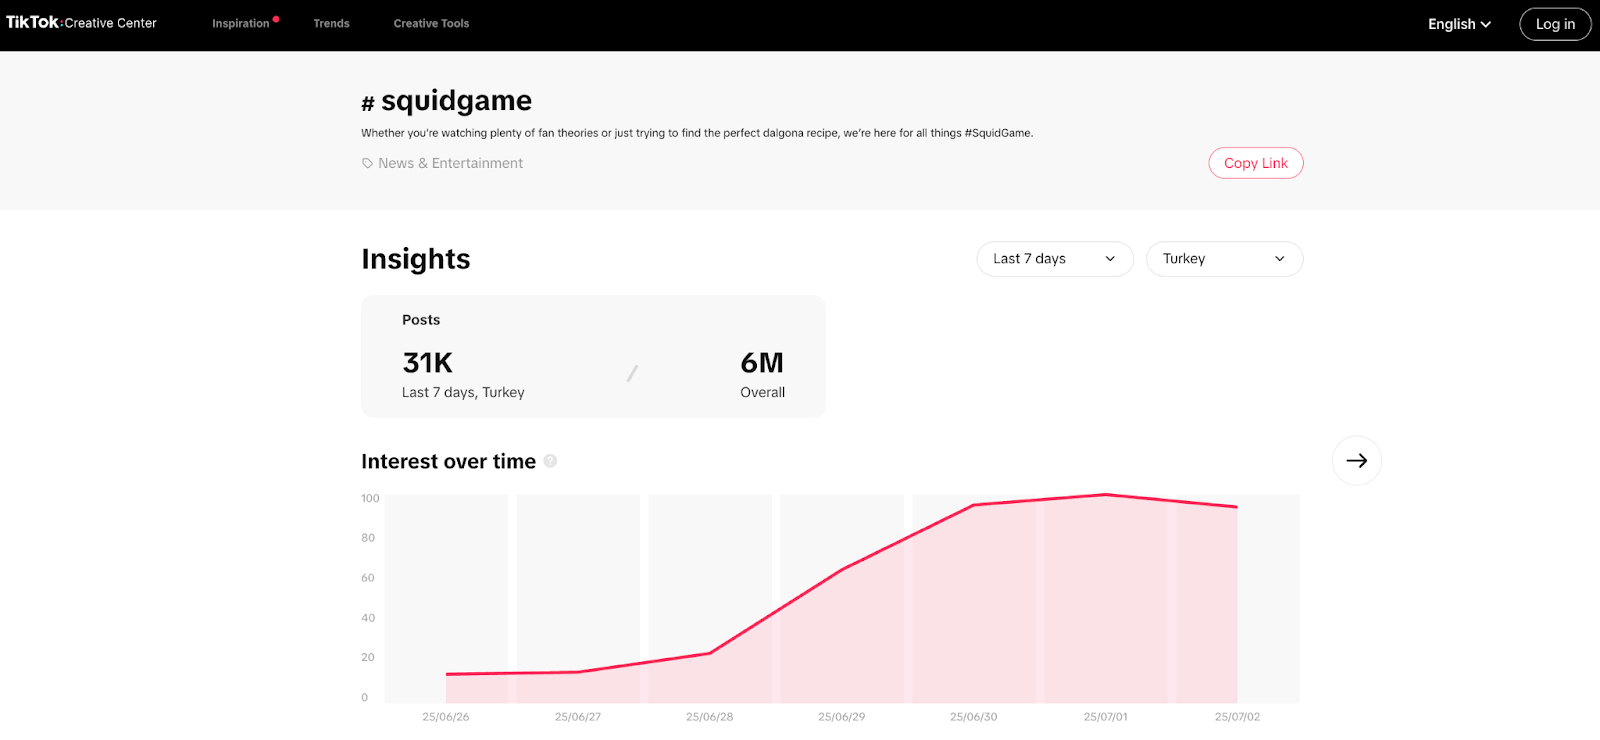Click the 25/06/28 point on the chart
The width and height of the screenshot is (1600, 740).
pyautogui.click(x=710, y=653)
